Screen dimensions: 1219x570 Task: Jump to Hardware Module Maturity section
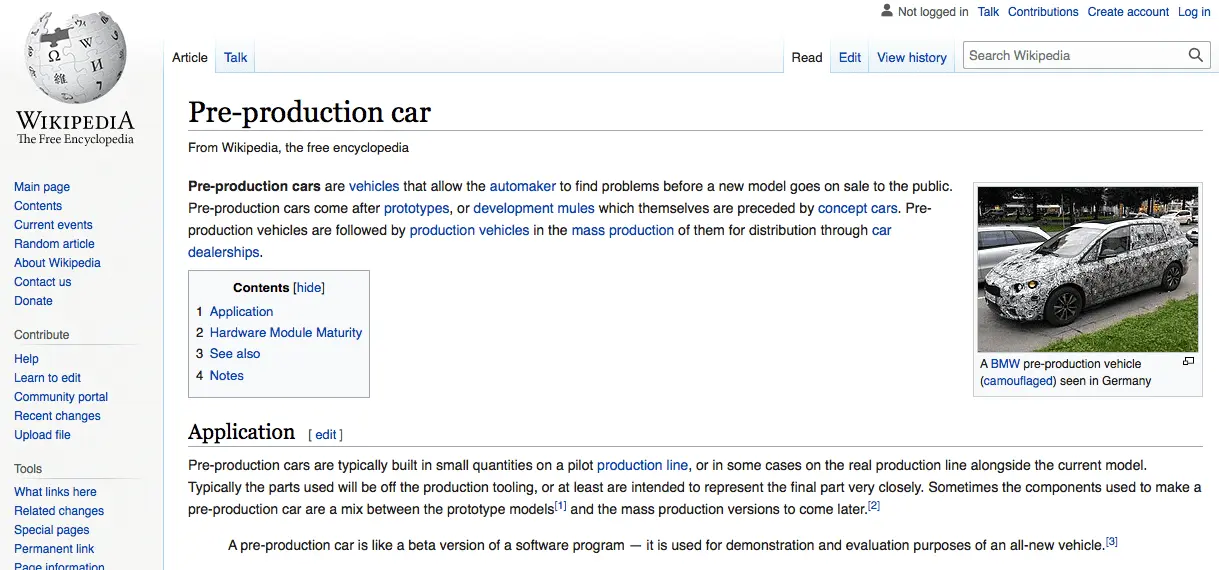(x=286, y=333)
